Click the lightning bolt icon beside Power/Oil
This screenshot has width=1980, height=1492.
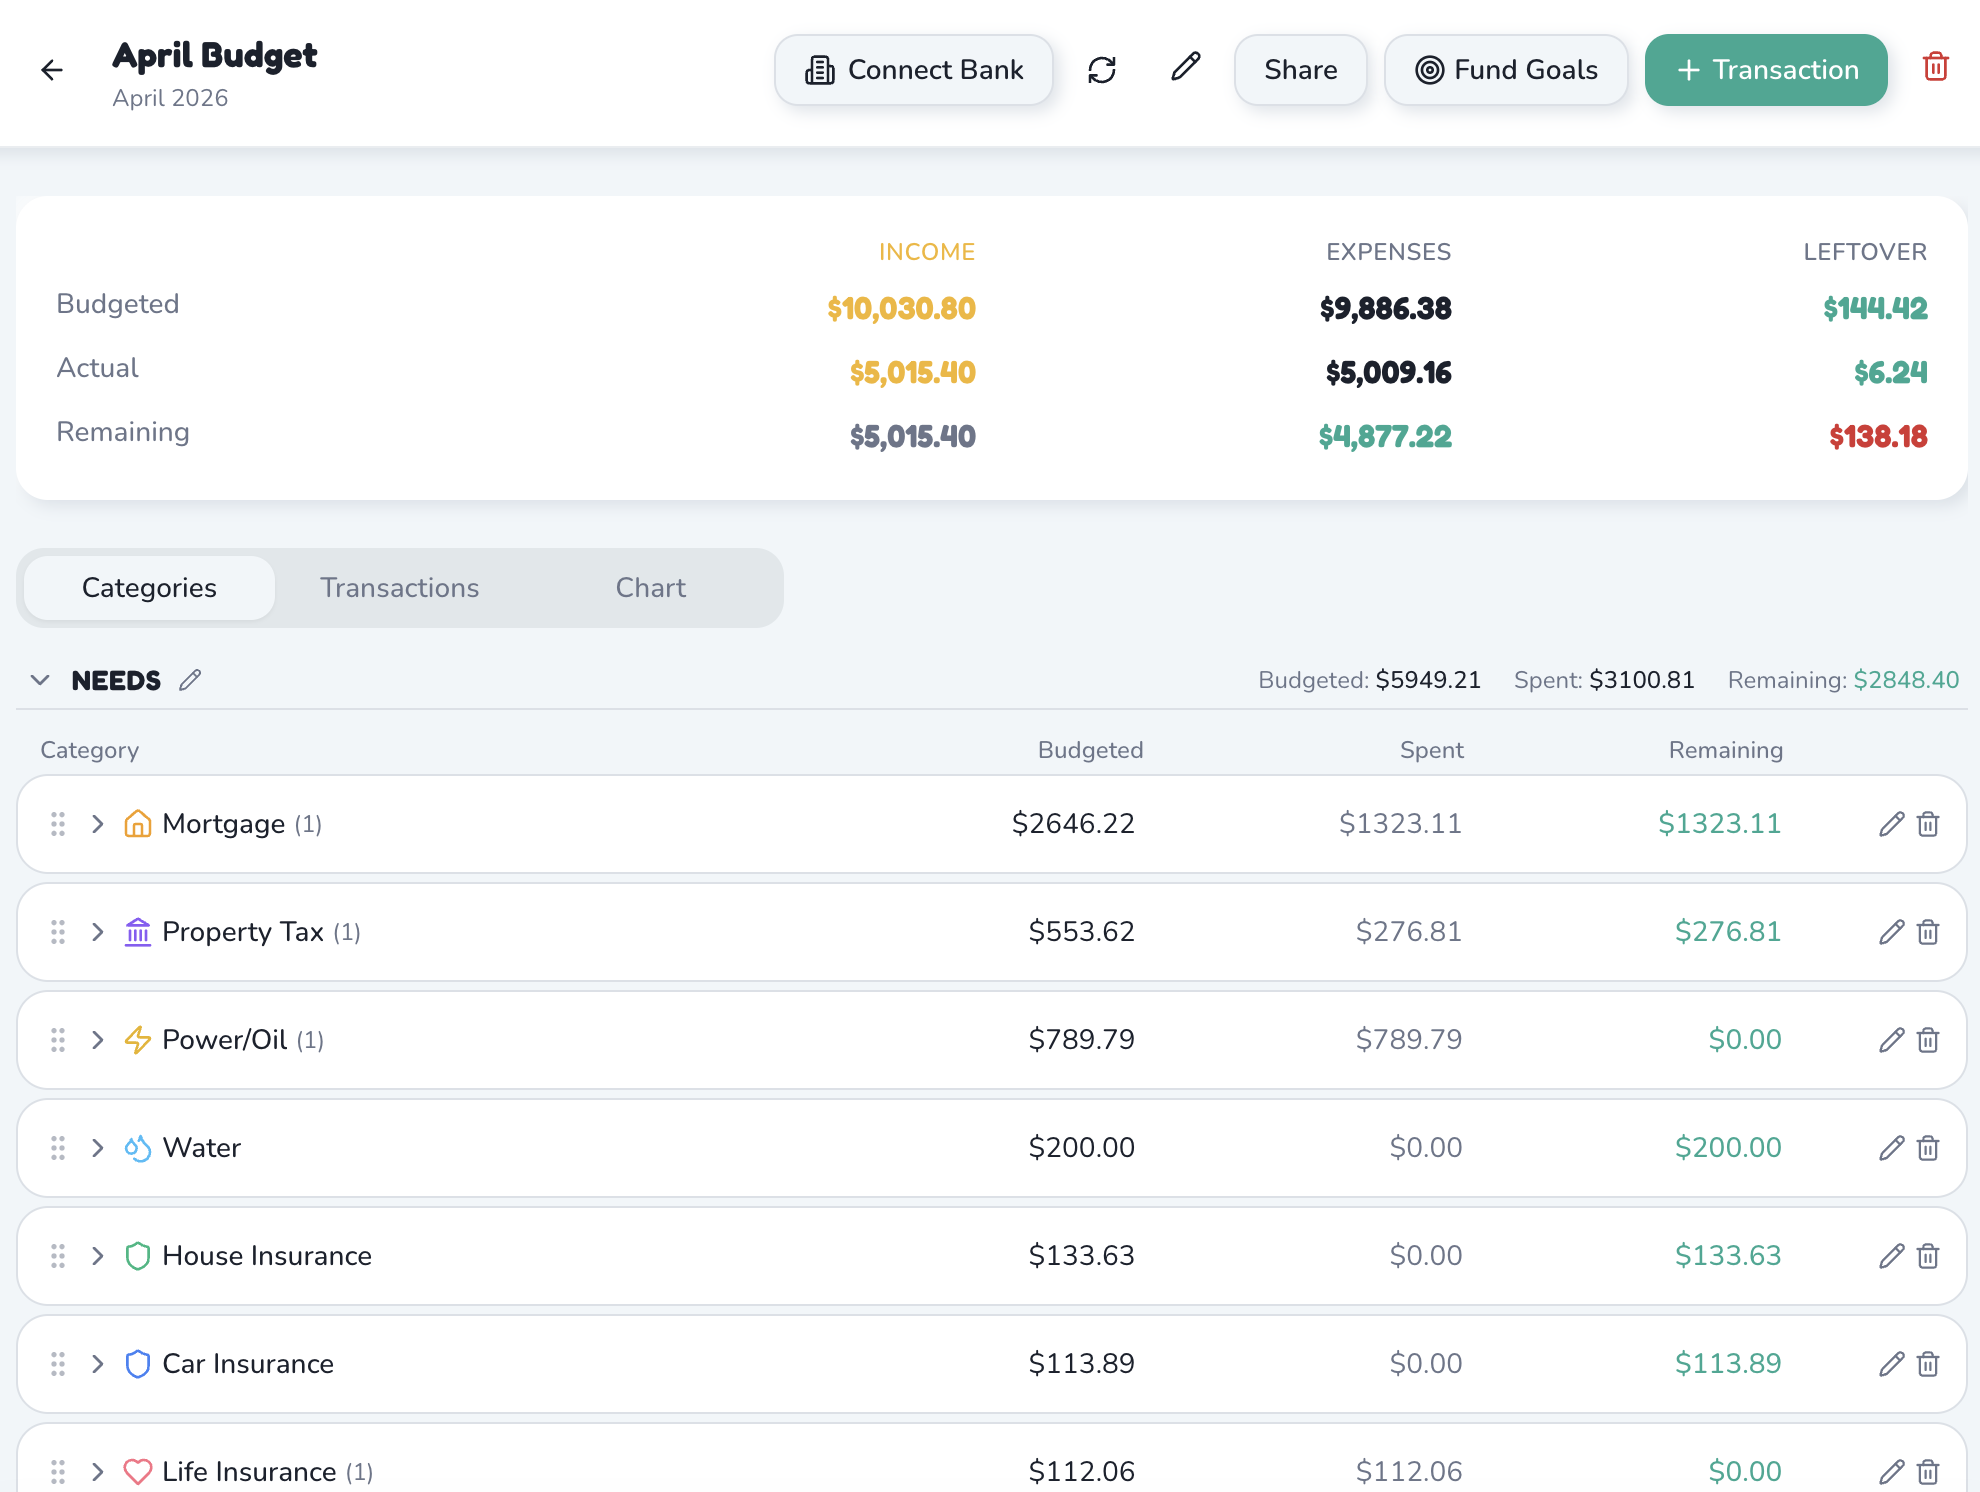[x=138, y=1040]
